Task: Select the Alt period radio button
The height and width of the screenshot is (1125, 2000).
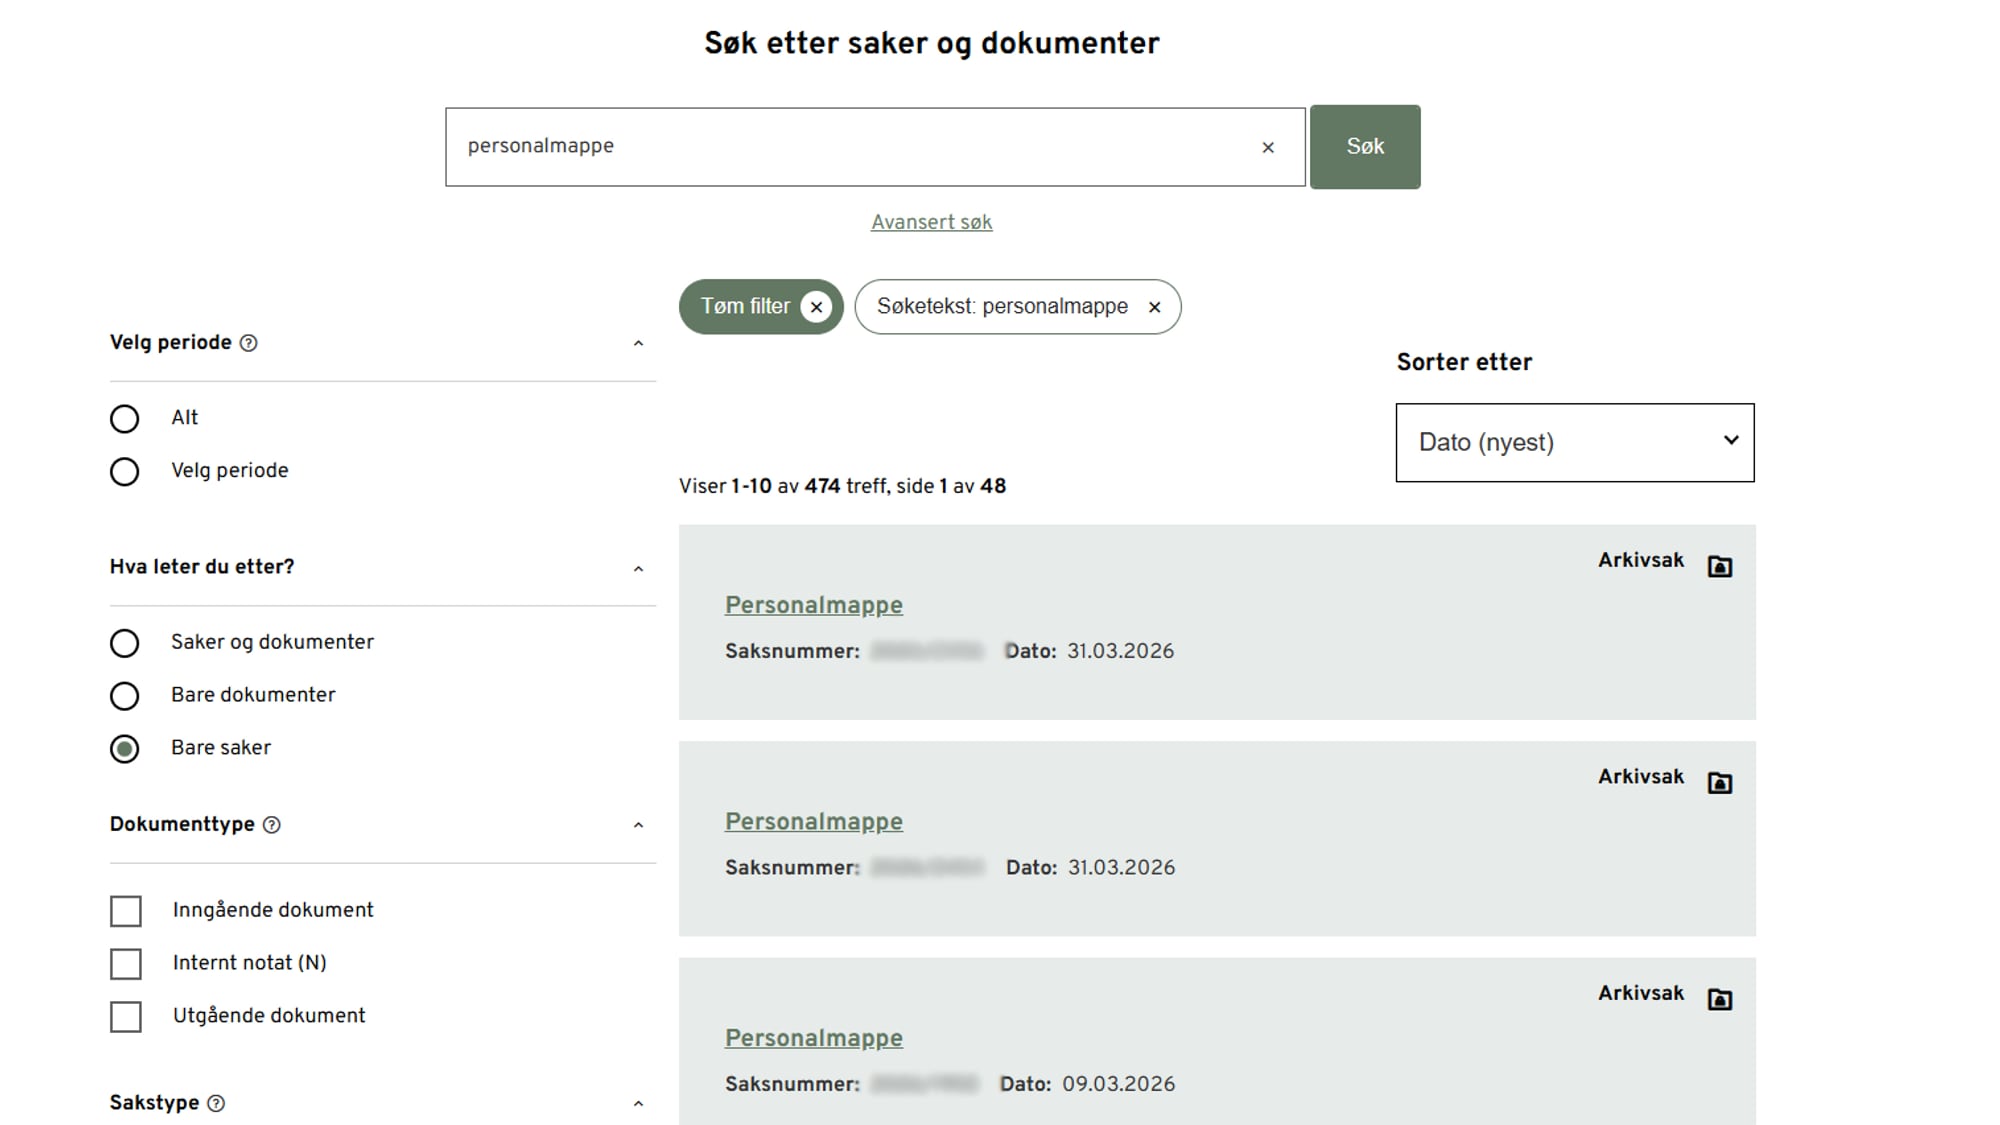Action: coord(125,419)
